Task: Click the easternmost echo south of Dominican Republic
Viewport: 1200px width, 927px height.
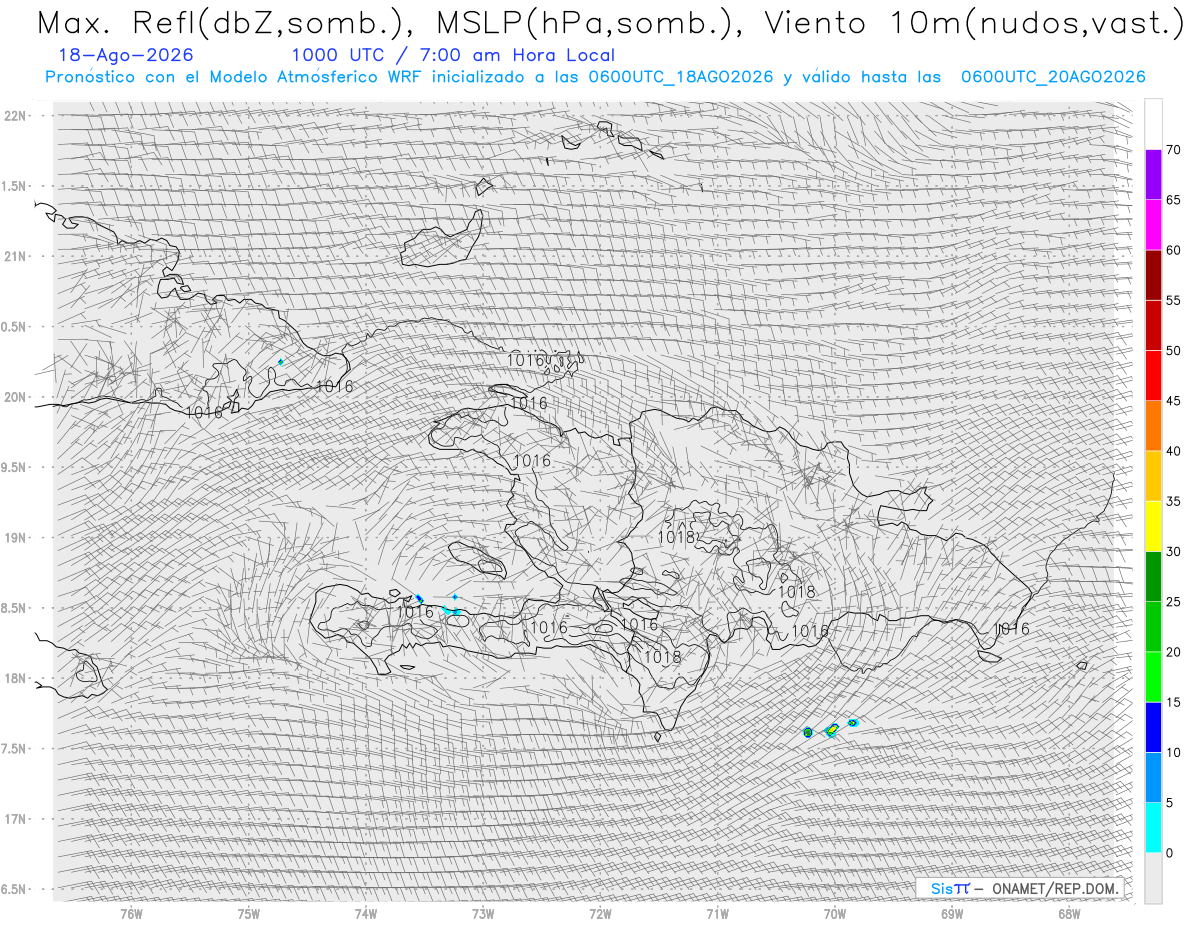Action: 853,722
